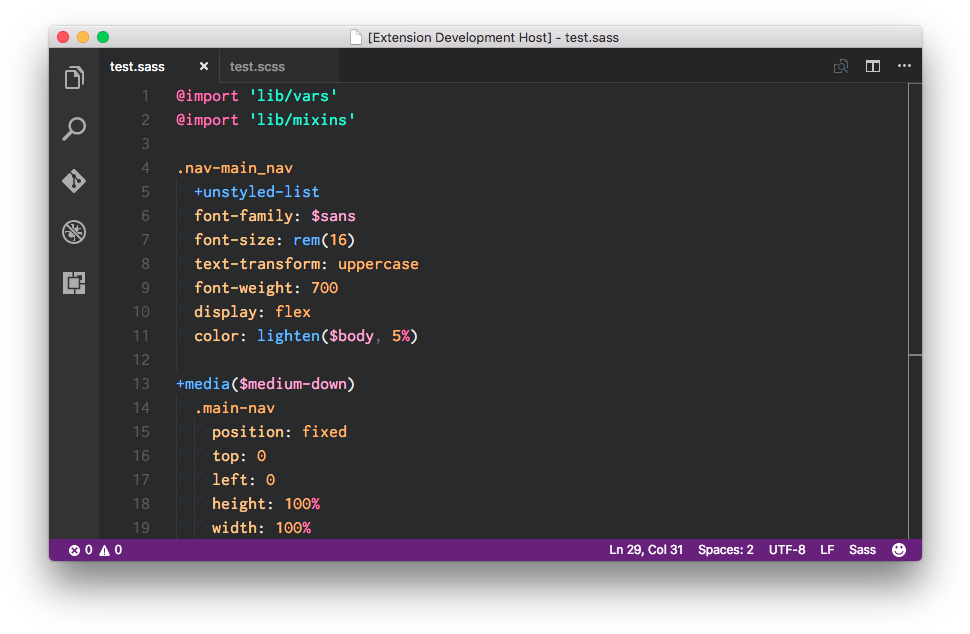Open the Debug view
This screenshot has height=634, width=970.
pyautogui.click(x=73, y=232)
